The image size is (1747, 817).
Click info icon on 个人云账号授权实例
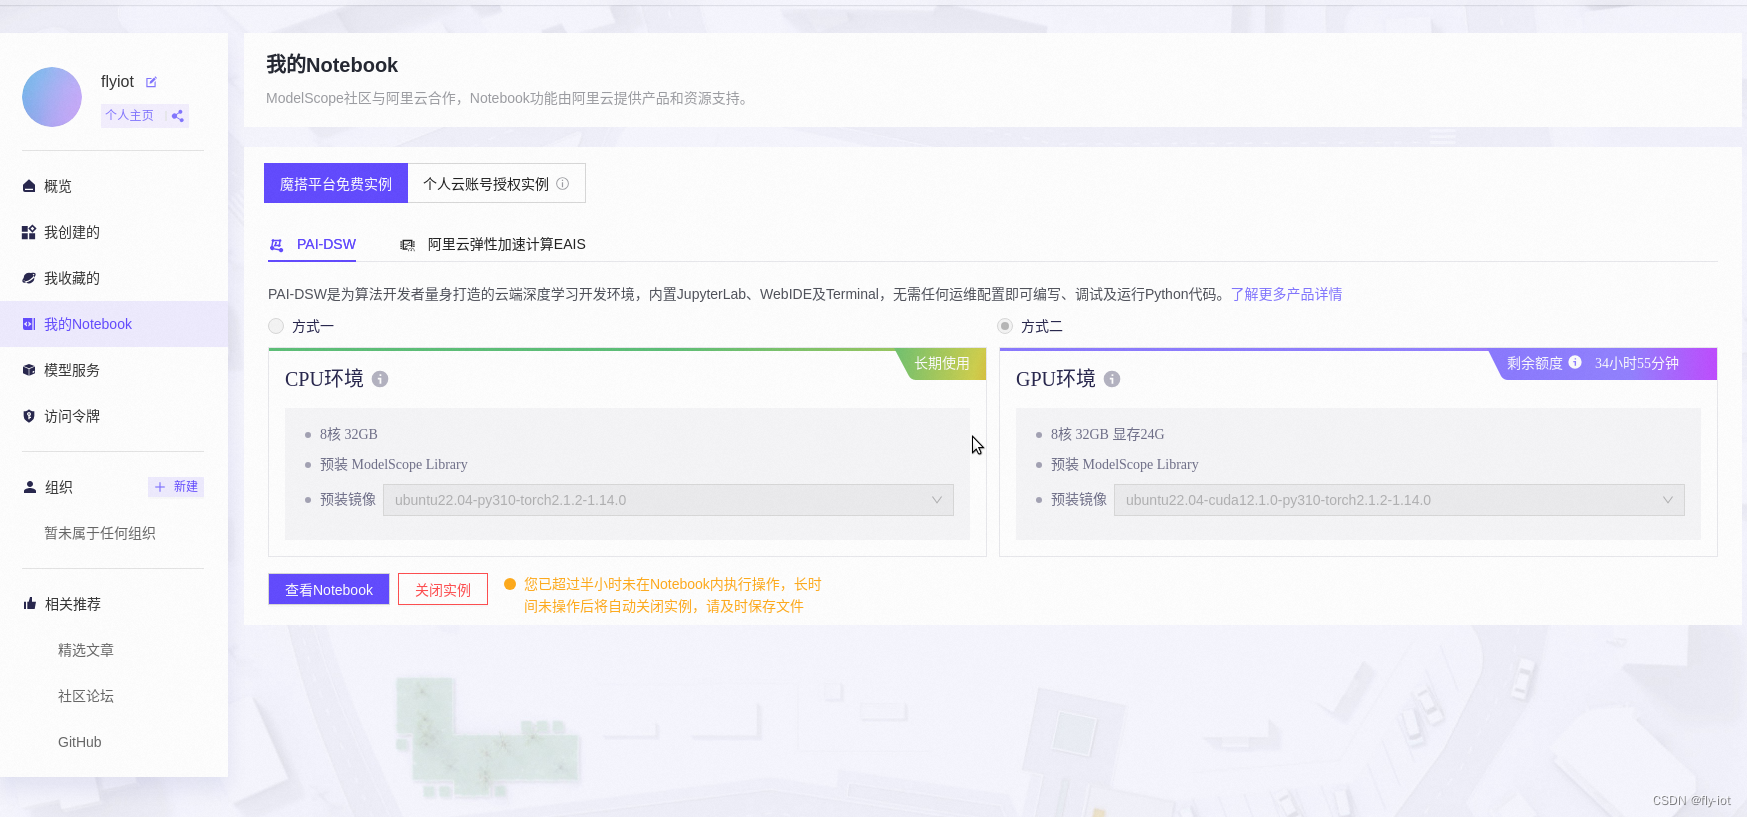[x=562, y=184]
